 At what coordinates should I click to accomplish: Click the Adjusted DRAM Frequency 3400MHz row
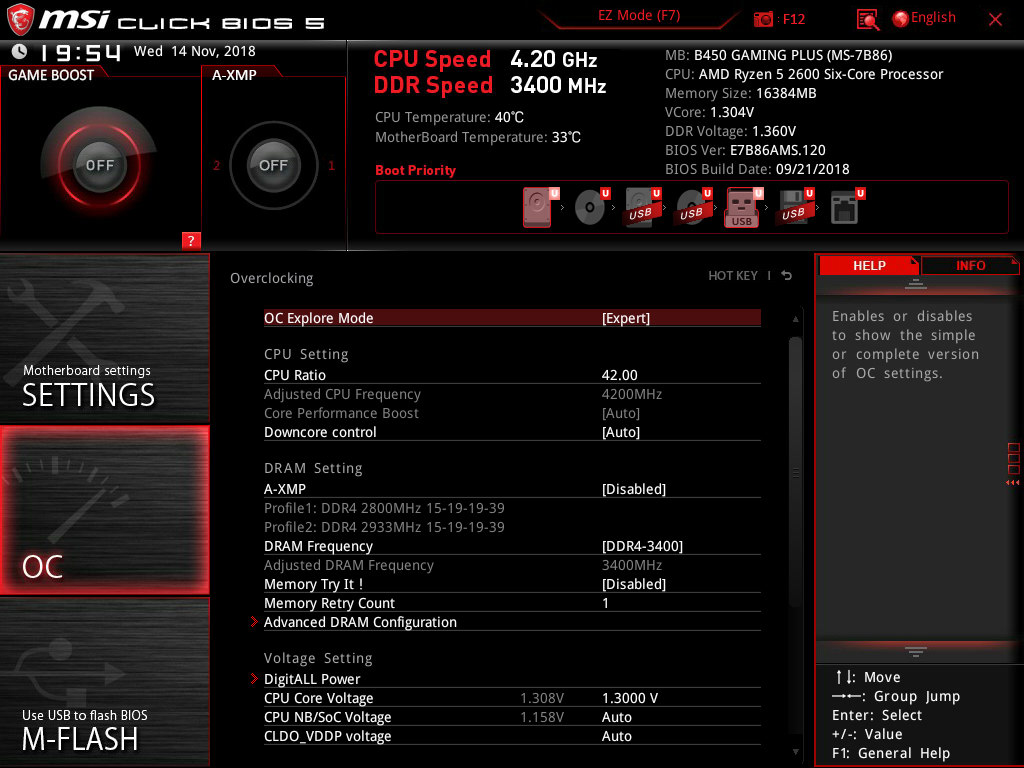pyautogui.click(x=512, y=565)
